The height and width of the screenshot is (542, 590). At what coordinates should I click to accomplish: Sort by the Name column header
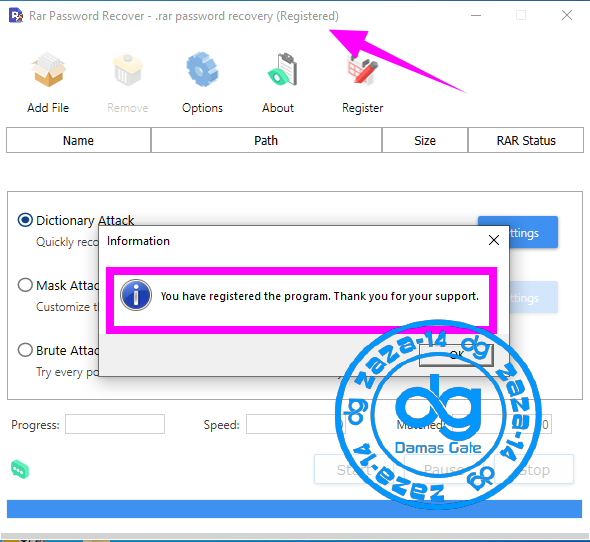click(x=78, y=140)
